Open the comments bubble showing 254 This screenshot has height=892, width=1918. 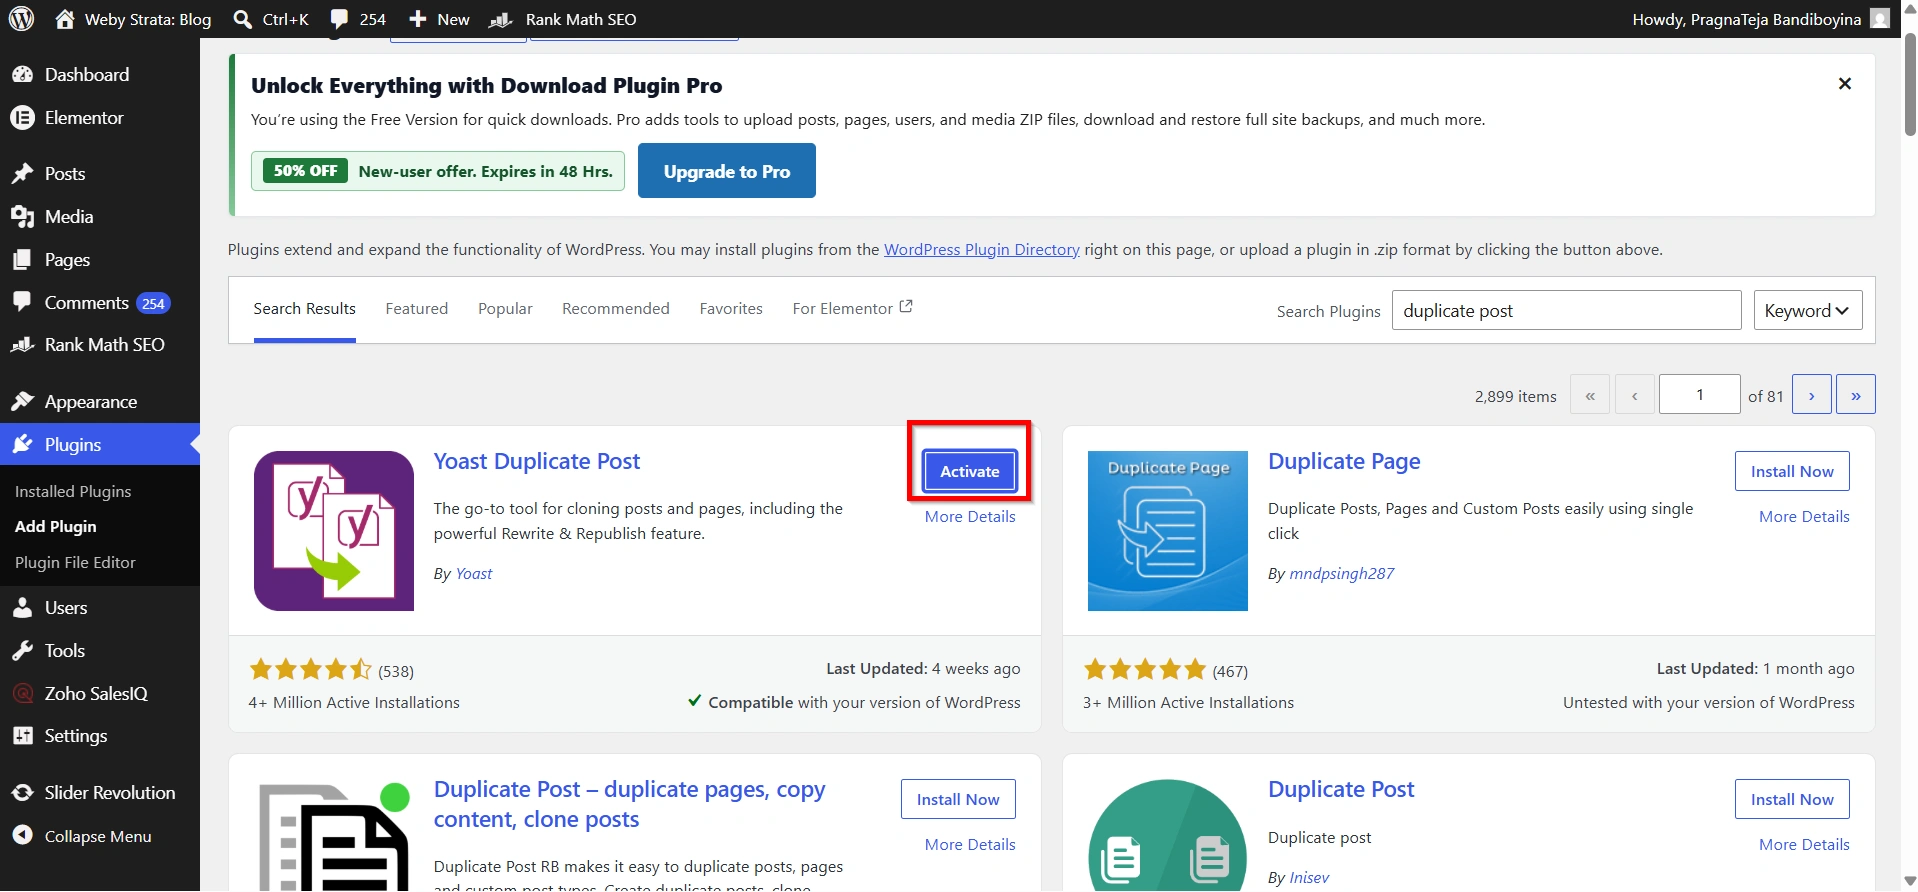pyautogui.click(x=358, y=19)
